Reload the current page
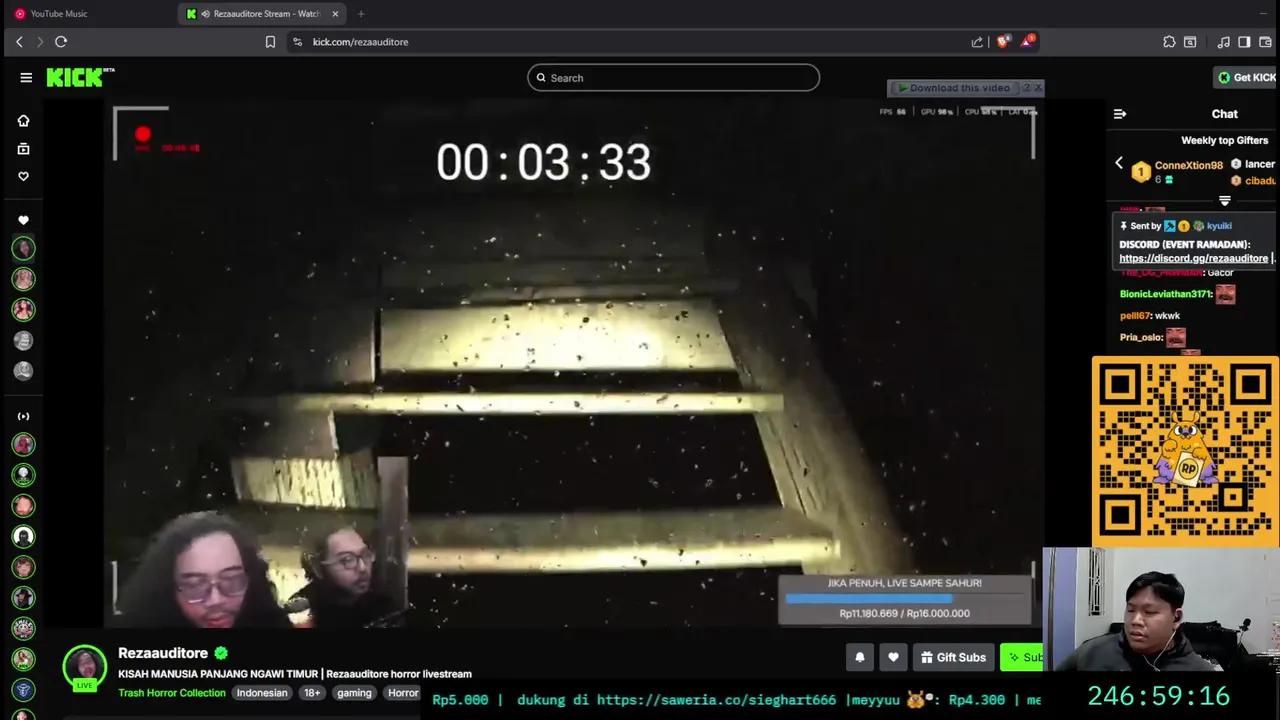Screen dimensions: 1280x720 pyautogui.click(x=61, y=42)
